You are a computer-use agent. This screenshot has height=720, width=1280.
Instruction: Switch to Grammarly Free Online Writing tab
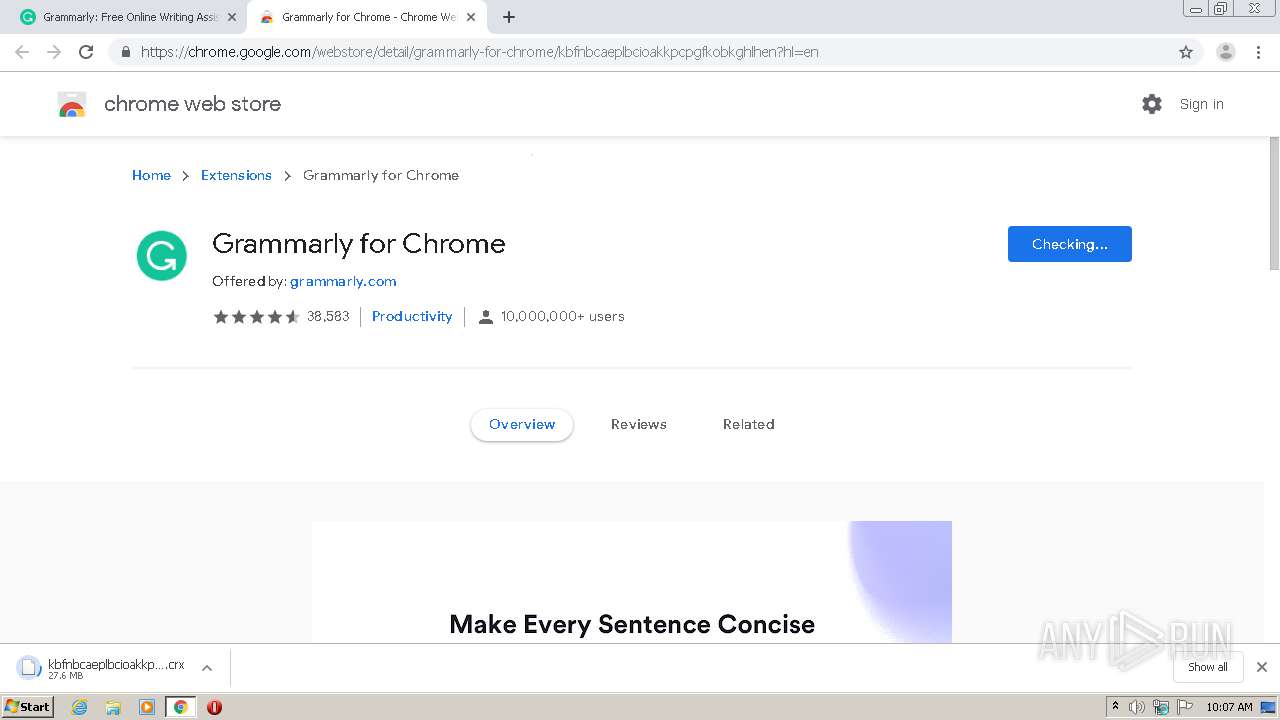coord(128,17)
